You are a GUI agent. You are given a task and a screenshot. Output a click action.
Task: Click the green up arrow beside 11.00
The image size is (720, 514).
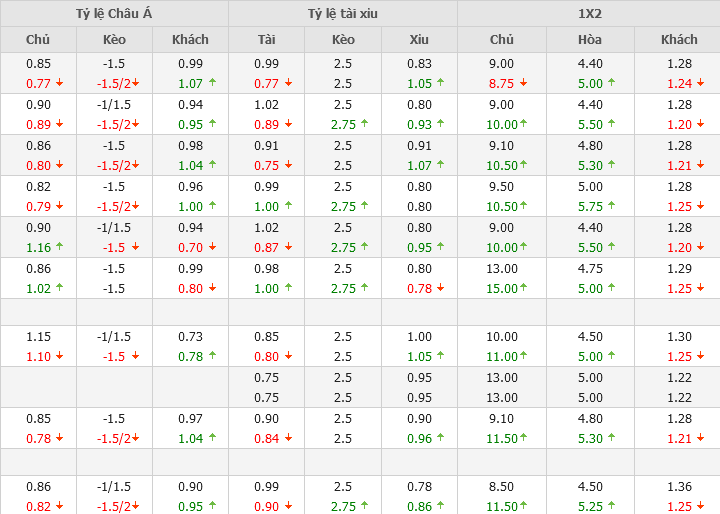coord(524,357)
